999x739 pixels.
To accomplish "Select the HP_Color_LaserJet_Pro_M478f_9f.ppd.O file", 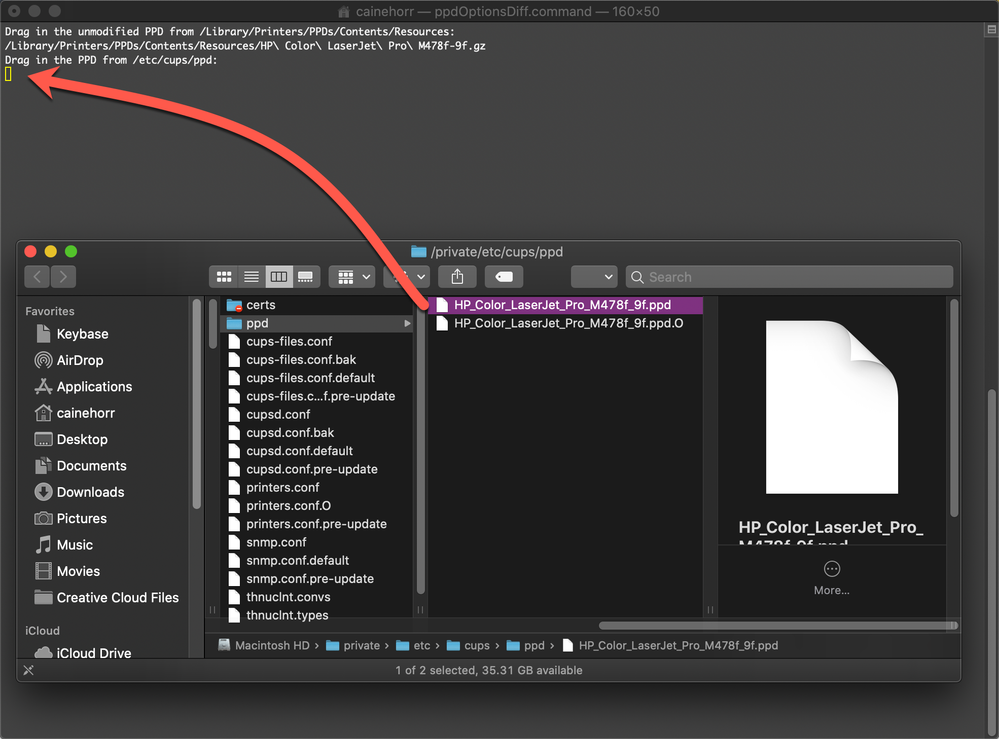I will click(x=566, y=324).
